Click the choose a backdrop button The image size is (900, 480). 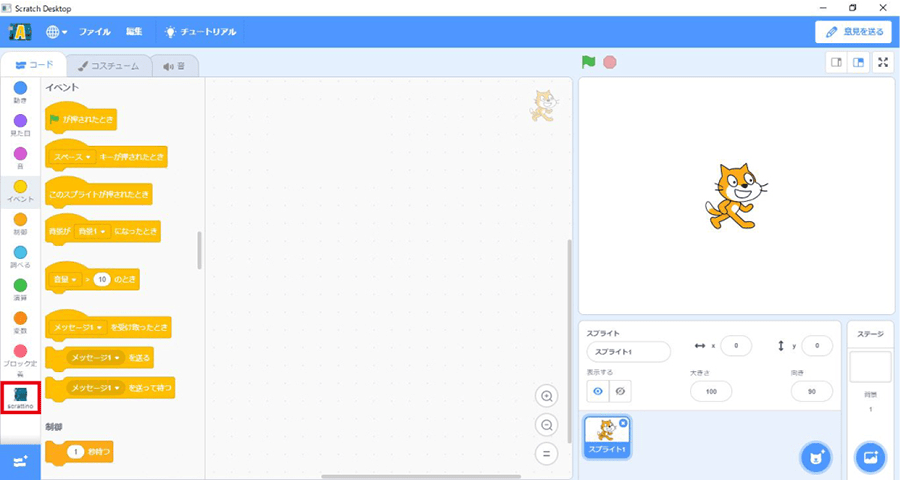tap(870, 458)
